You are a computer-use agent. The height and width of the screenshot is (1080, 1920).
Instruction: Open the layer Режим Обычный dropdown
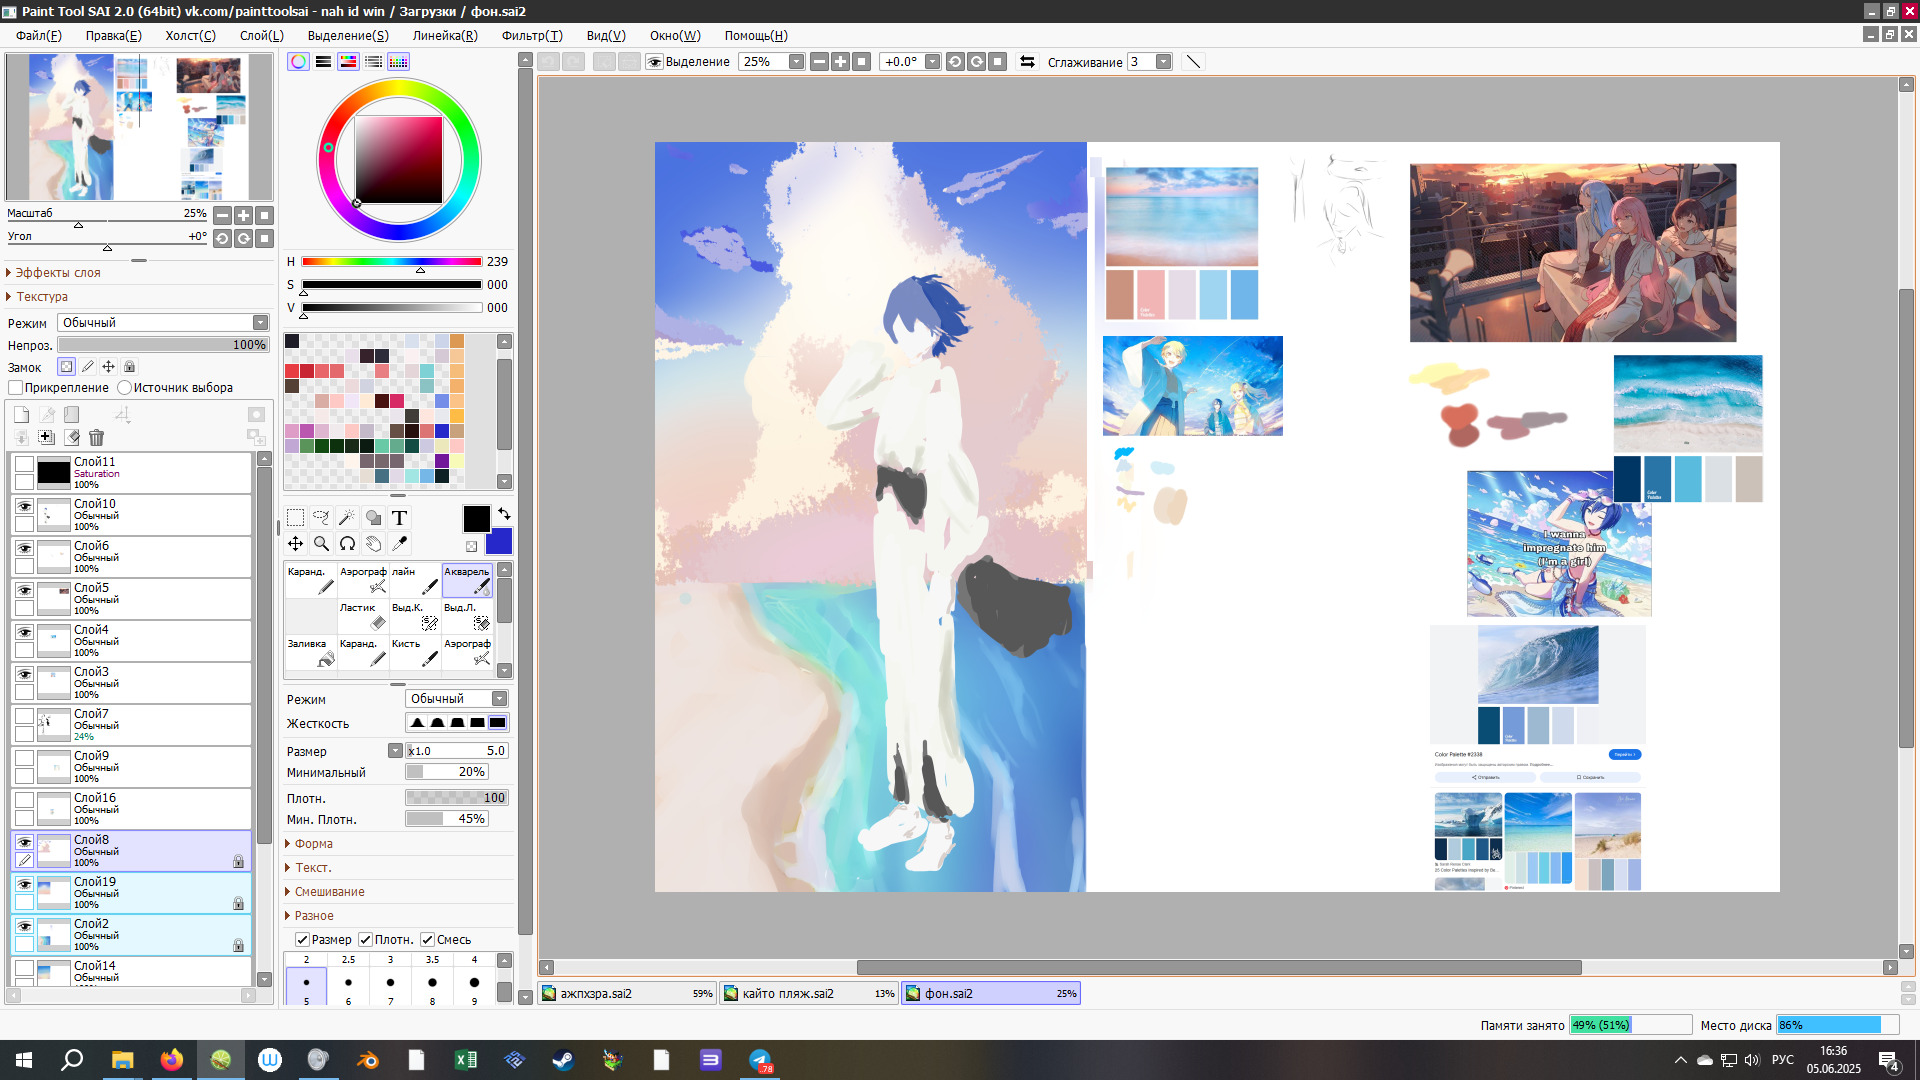point(163,322)
